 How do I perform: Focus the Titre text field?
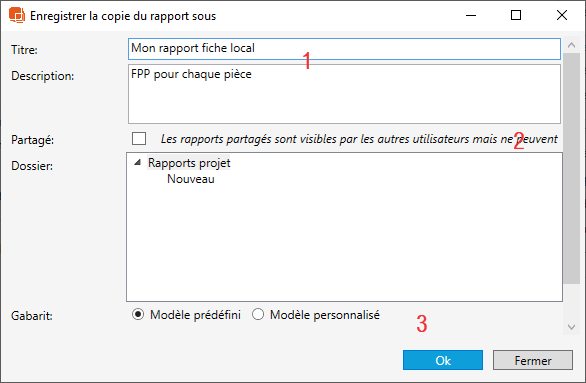[x=344, y=49]
